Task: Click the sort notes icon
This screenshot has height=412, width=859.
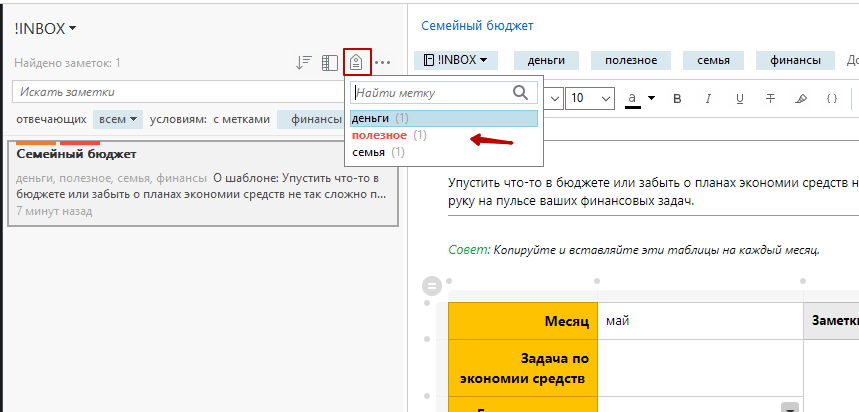Action: coord(305,63)
